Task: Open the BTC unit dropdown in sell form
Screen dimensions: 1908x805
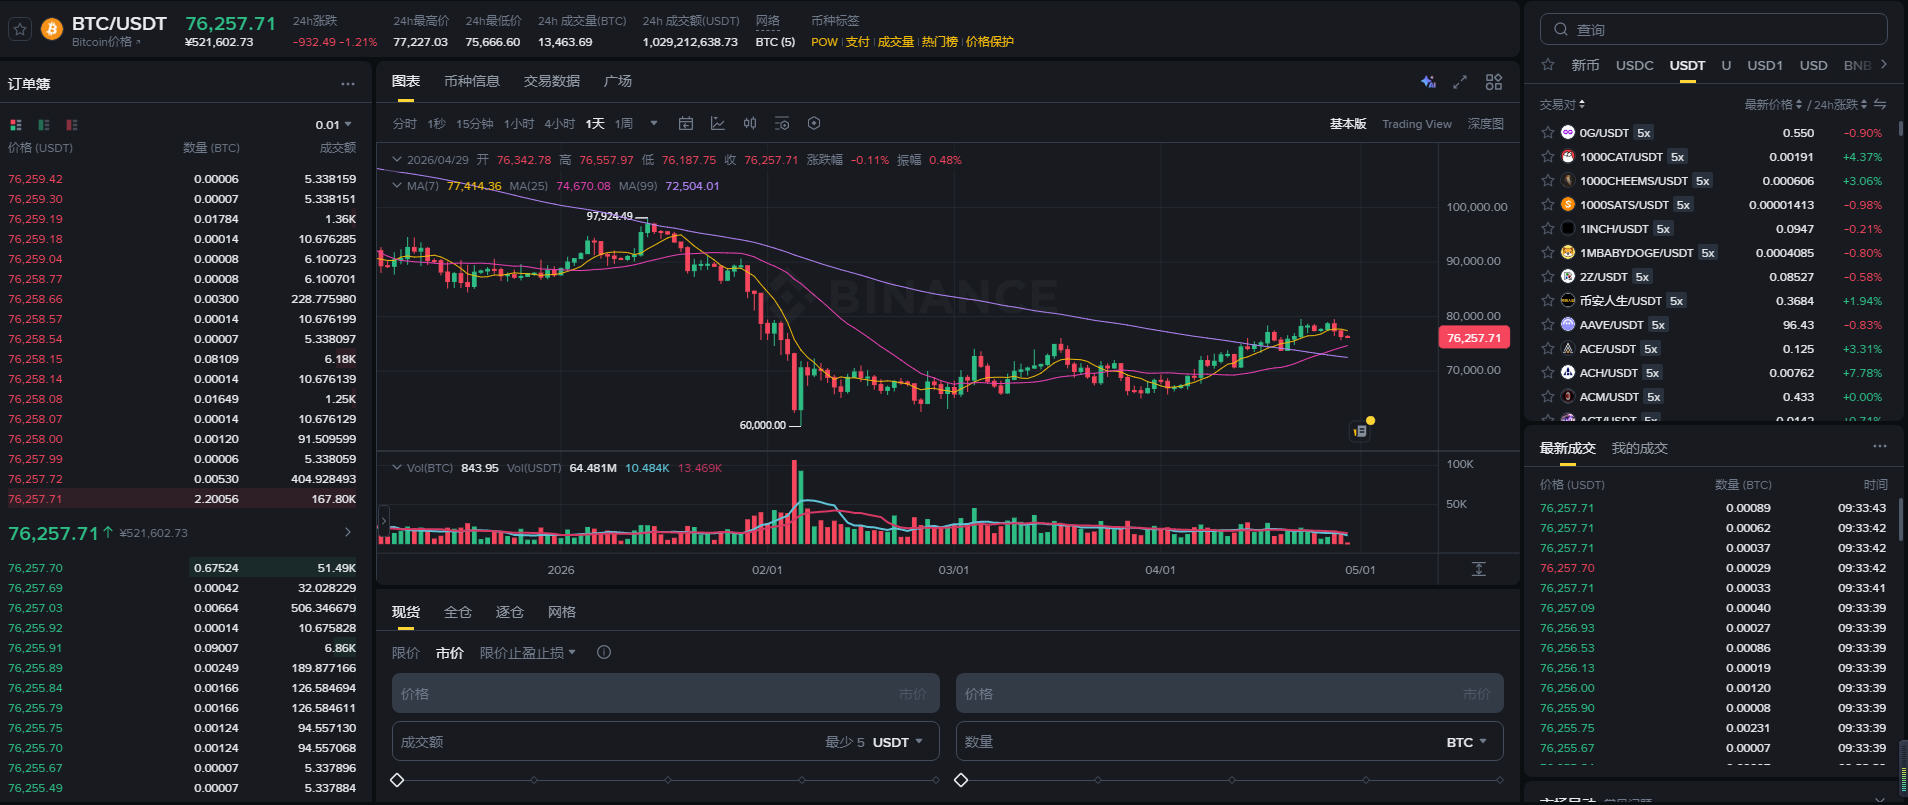Action: pyautogui.click(x=1467, y=742)
